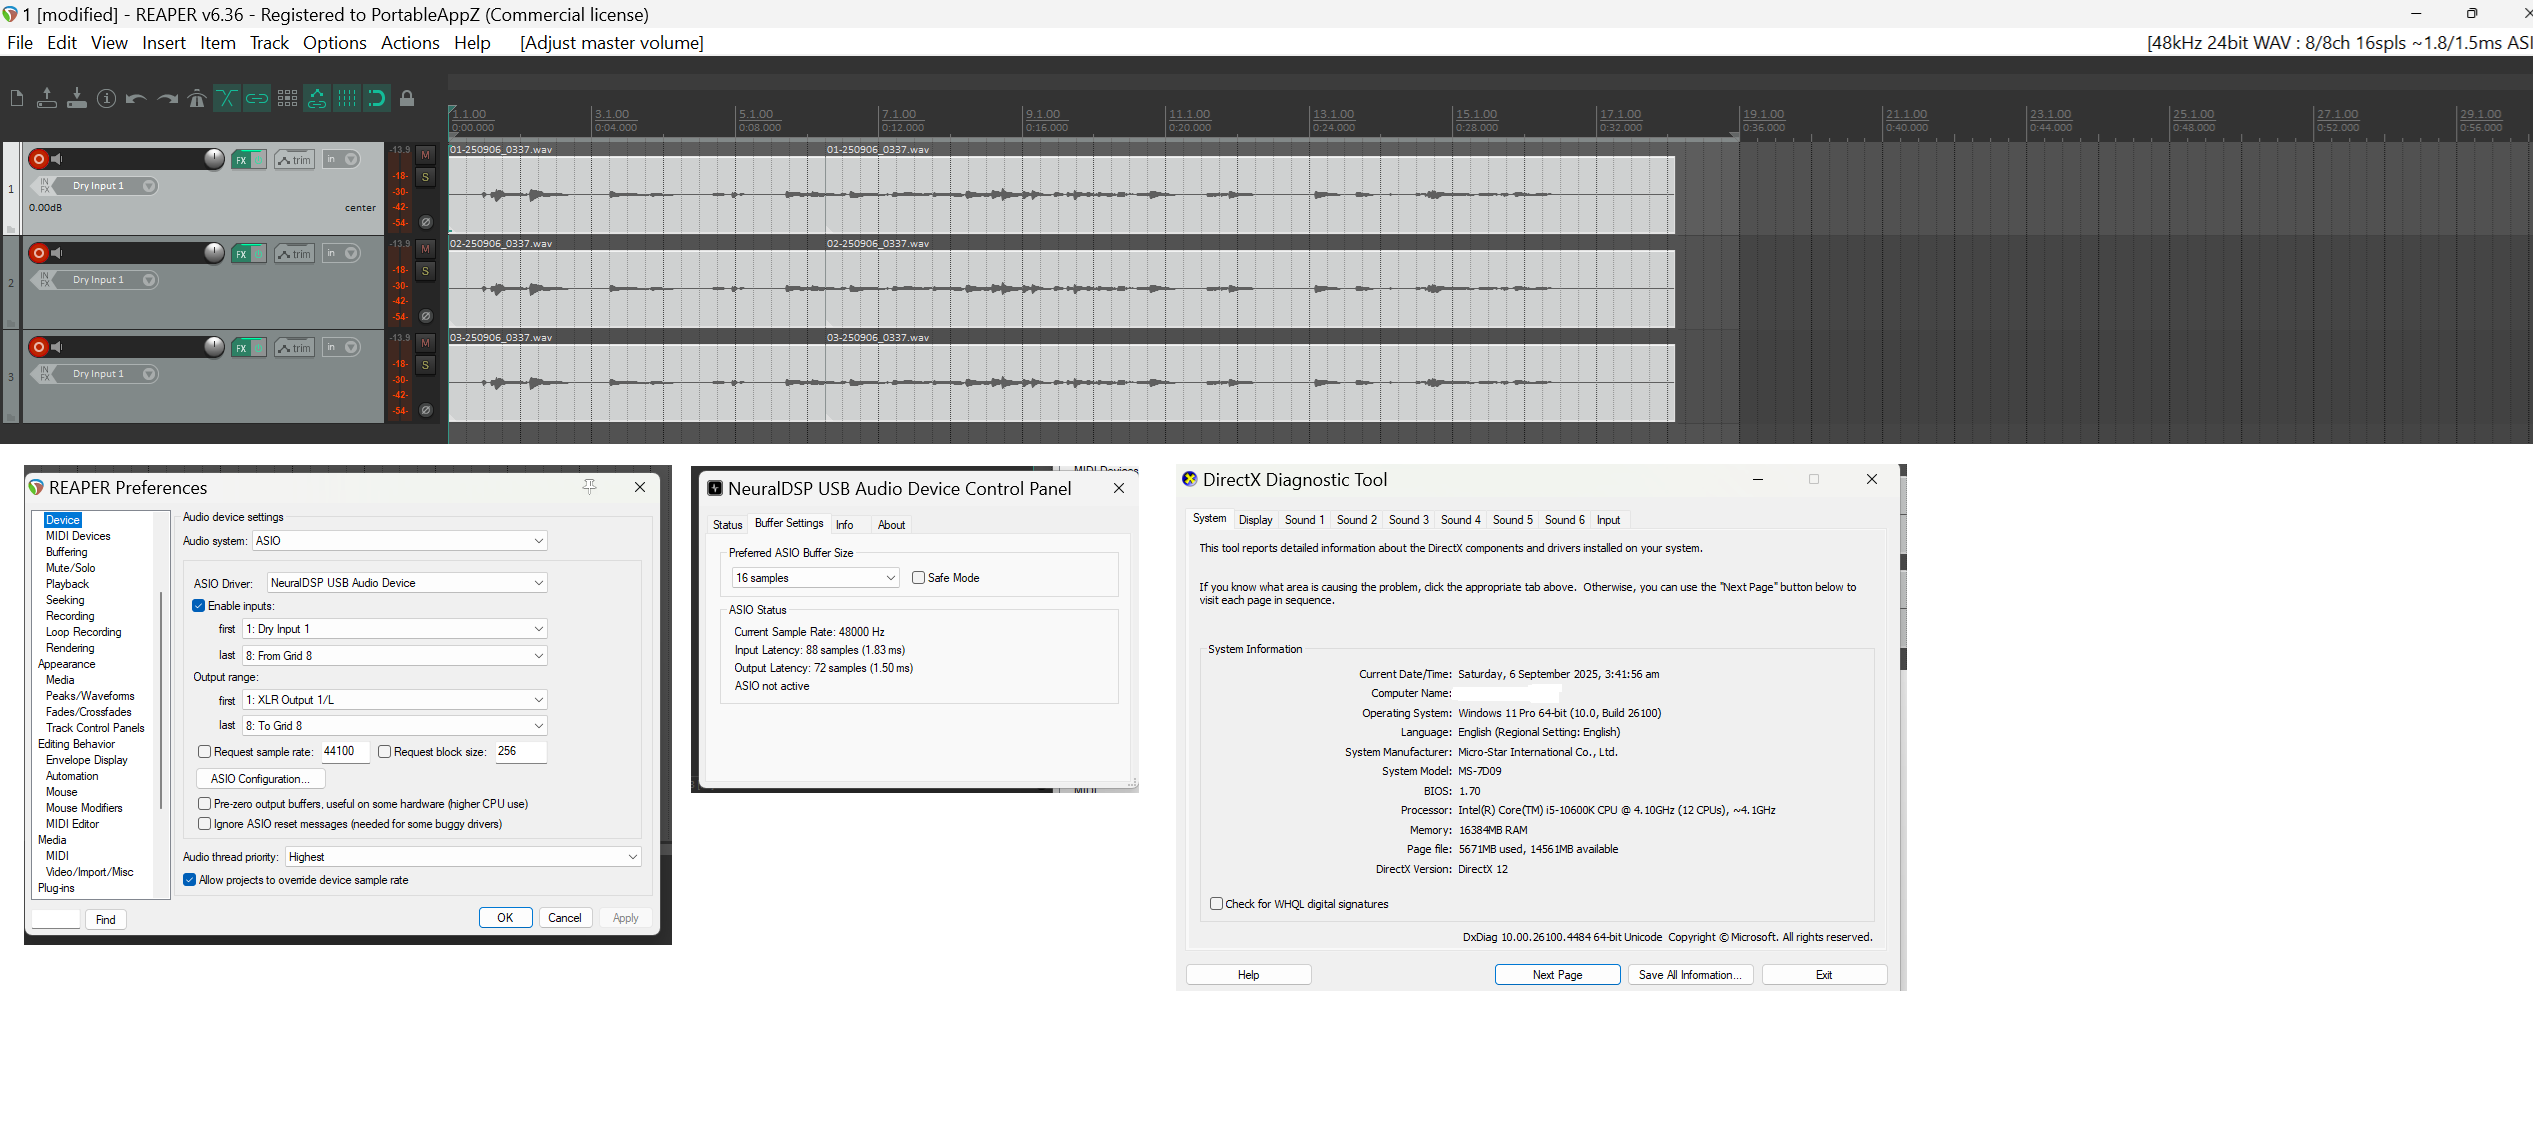Arm track 3 record button
Viewport: 2533px width, 1145px height.
click(x=38, y=347)
